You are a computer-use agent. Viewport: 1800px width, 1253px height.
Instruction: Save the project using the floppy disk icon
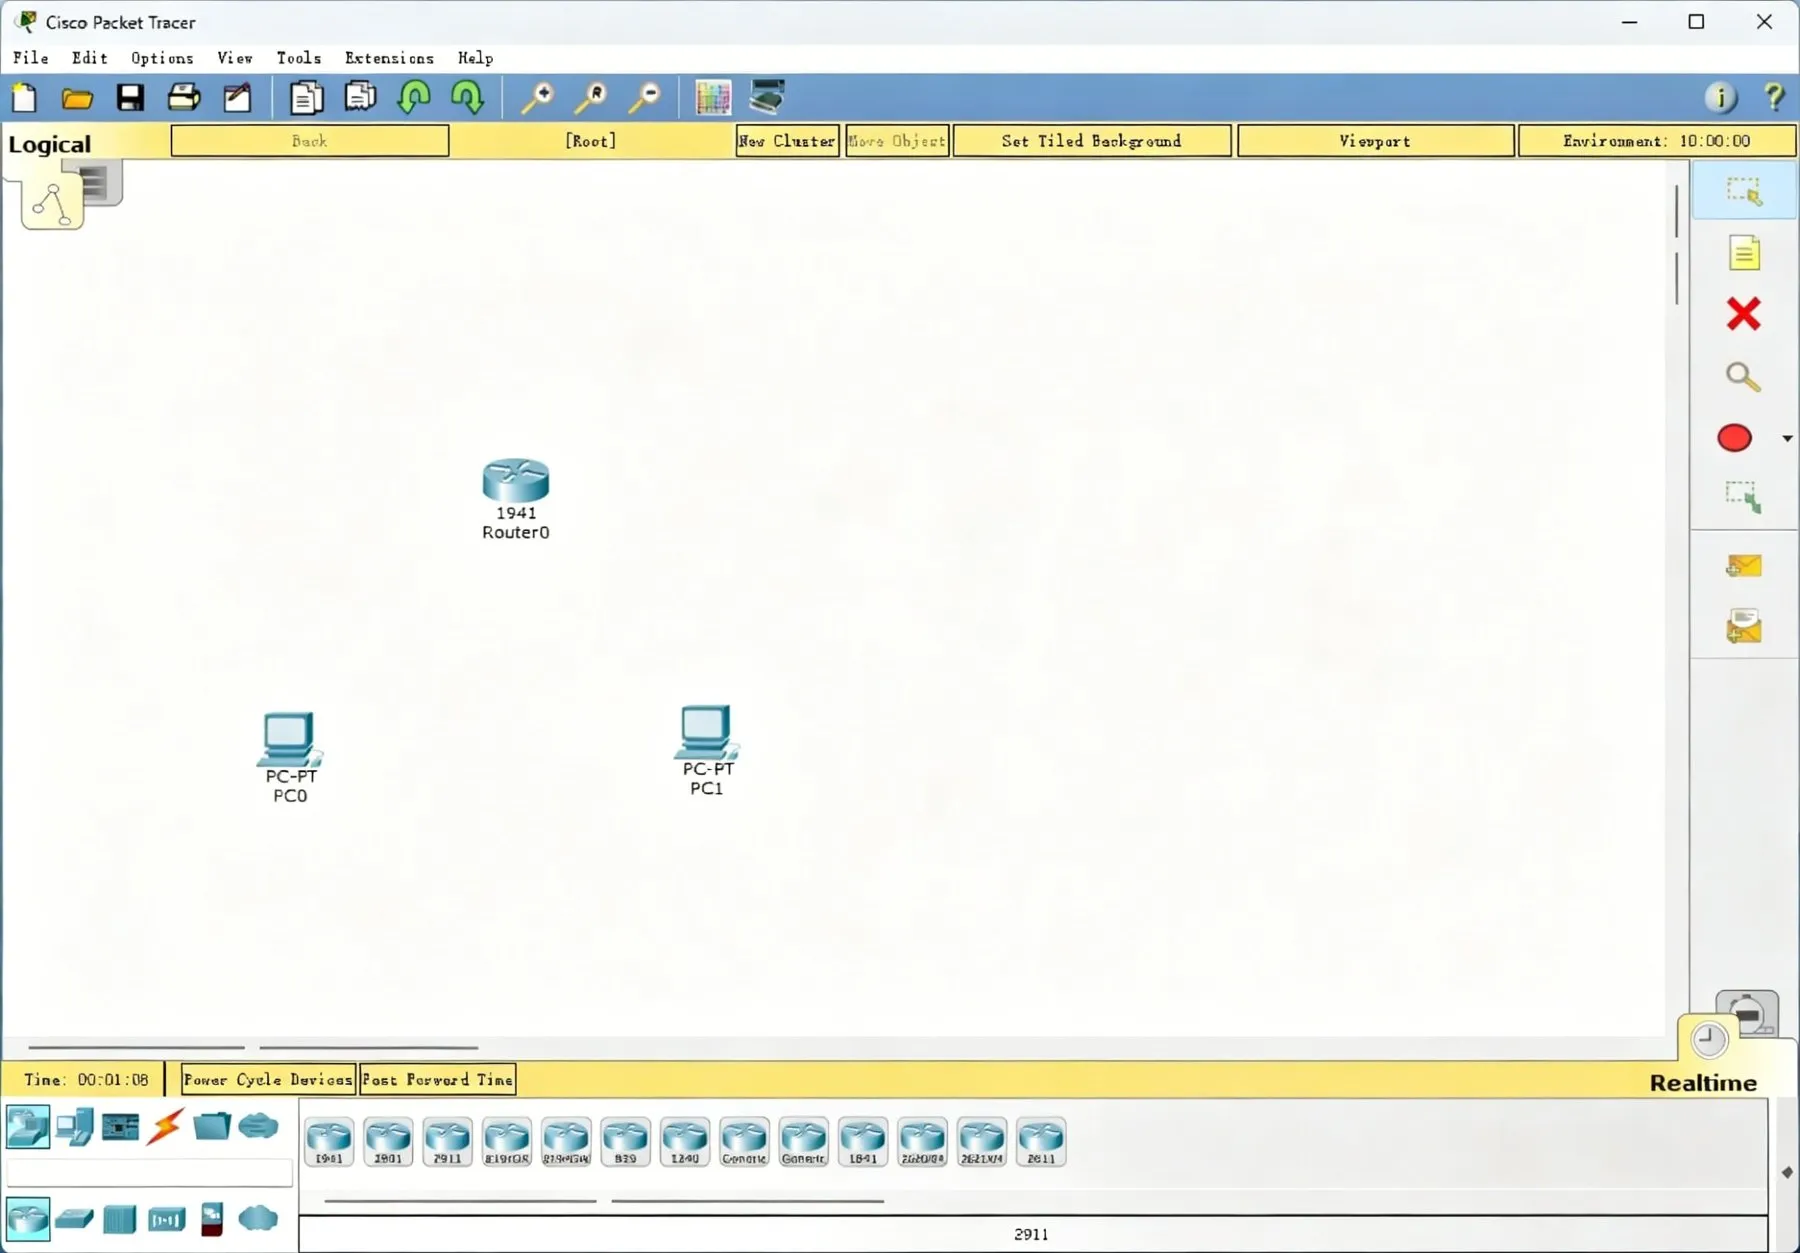[130, 97]
